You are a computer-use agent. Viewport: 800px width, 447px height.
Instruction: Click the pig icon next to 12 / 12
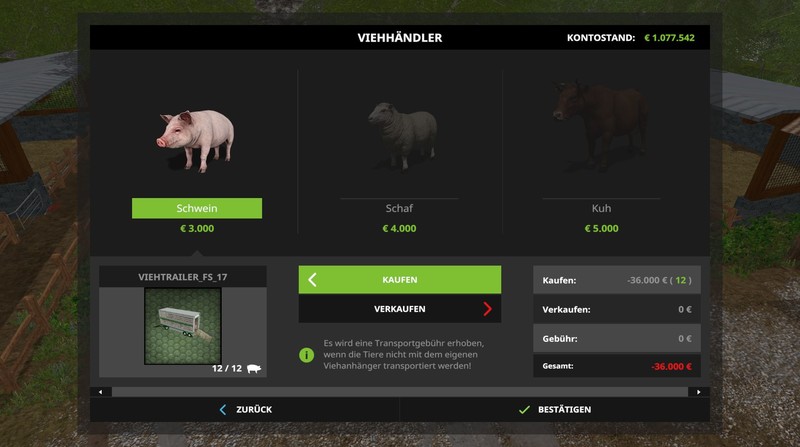[254, 368]
